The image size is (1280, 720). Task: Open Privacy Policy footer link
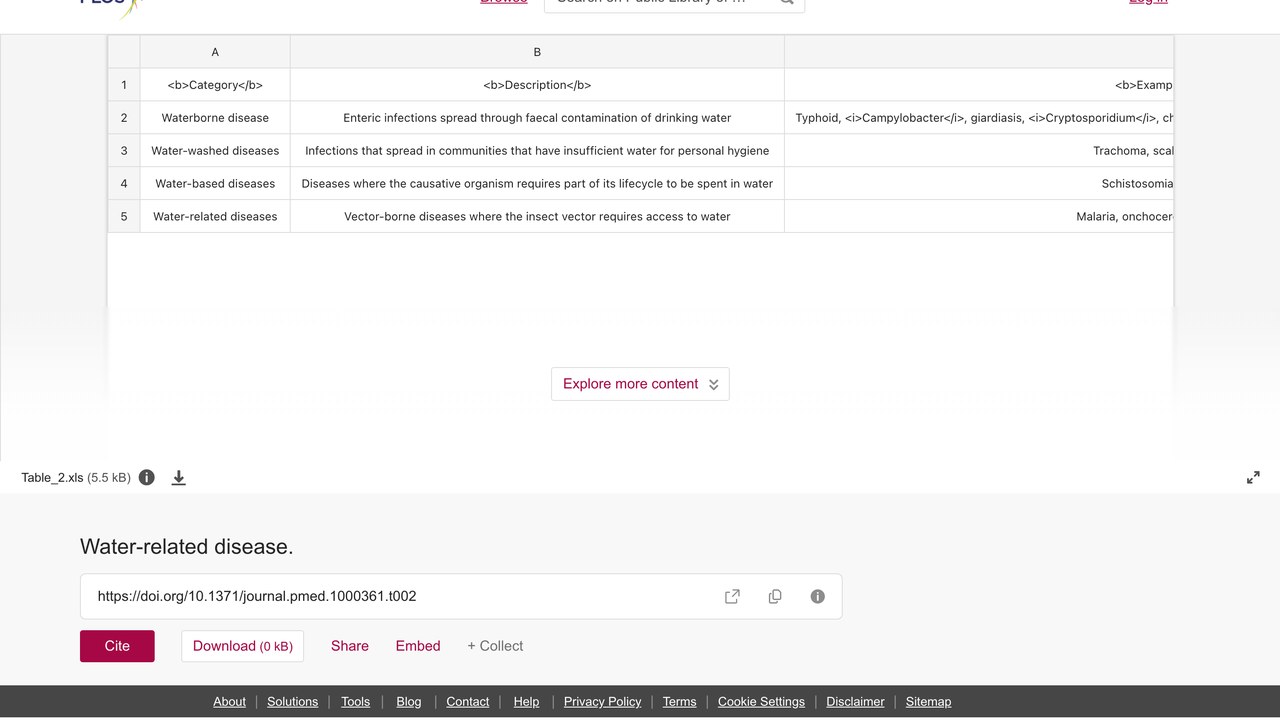point(602,702)
